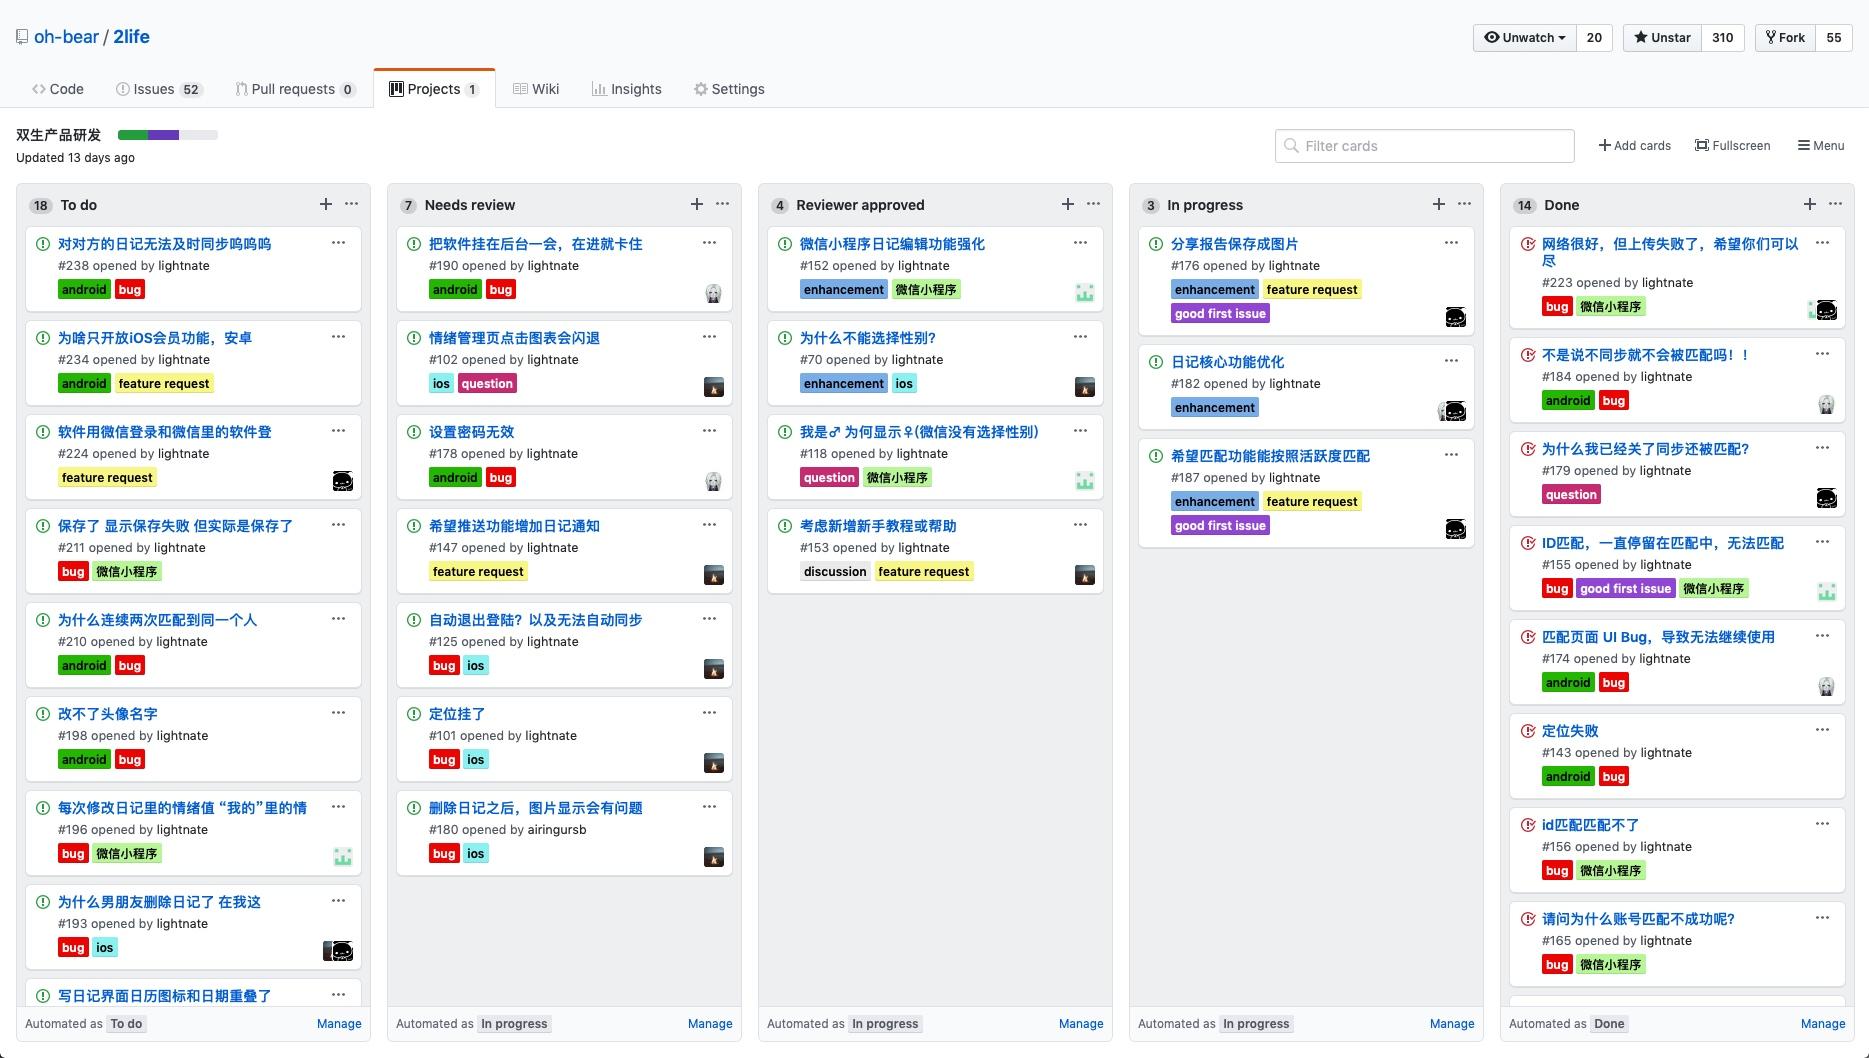Click the forks count 55
This screenshot has width=1869, height=1058.
[x=1834, y=37]
